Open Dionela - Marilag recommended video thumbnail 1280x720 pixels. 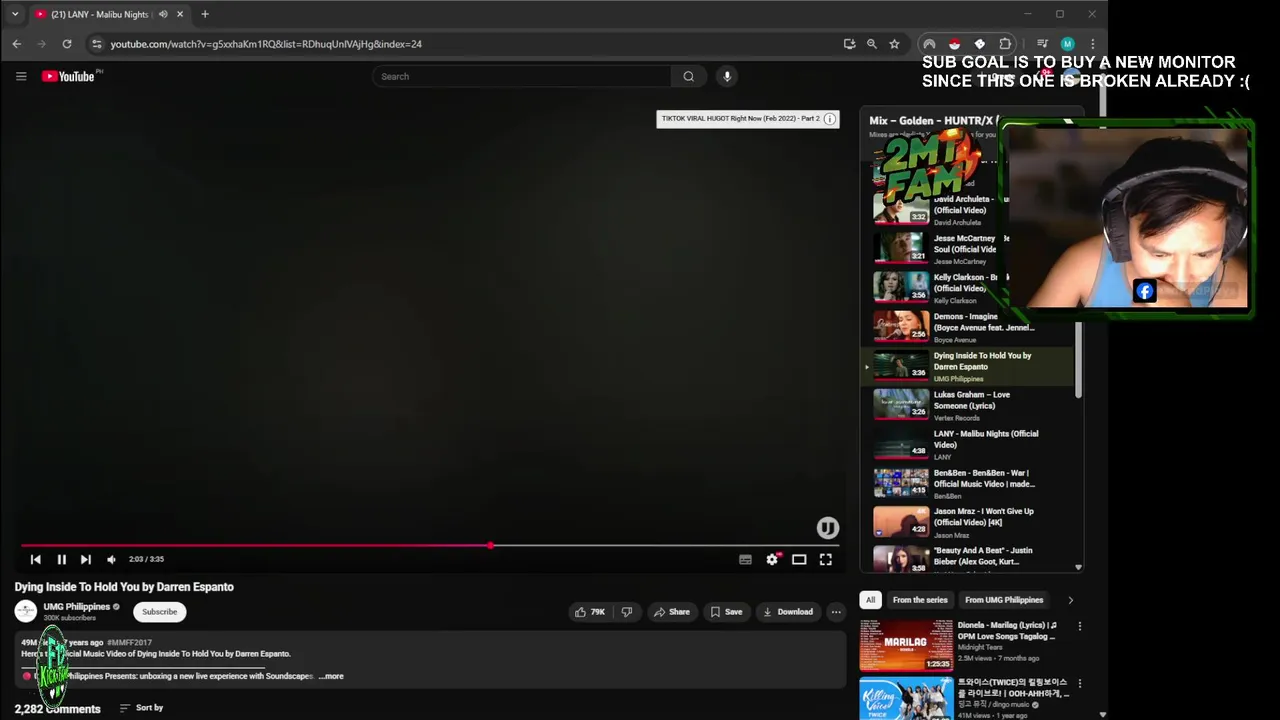click(906, 645)
